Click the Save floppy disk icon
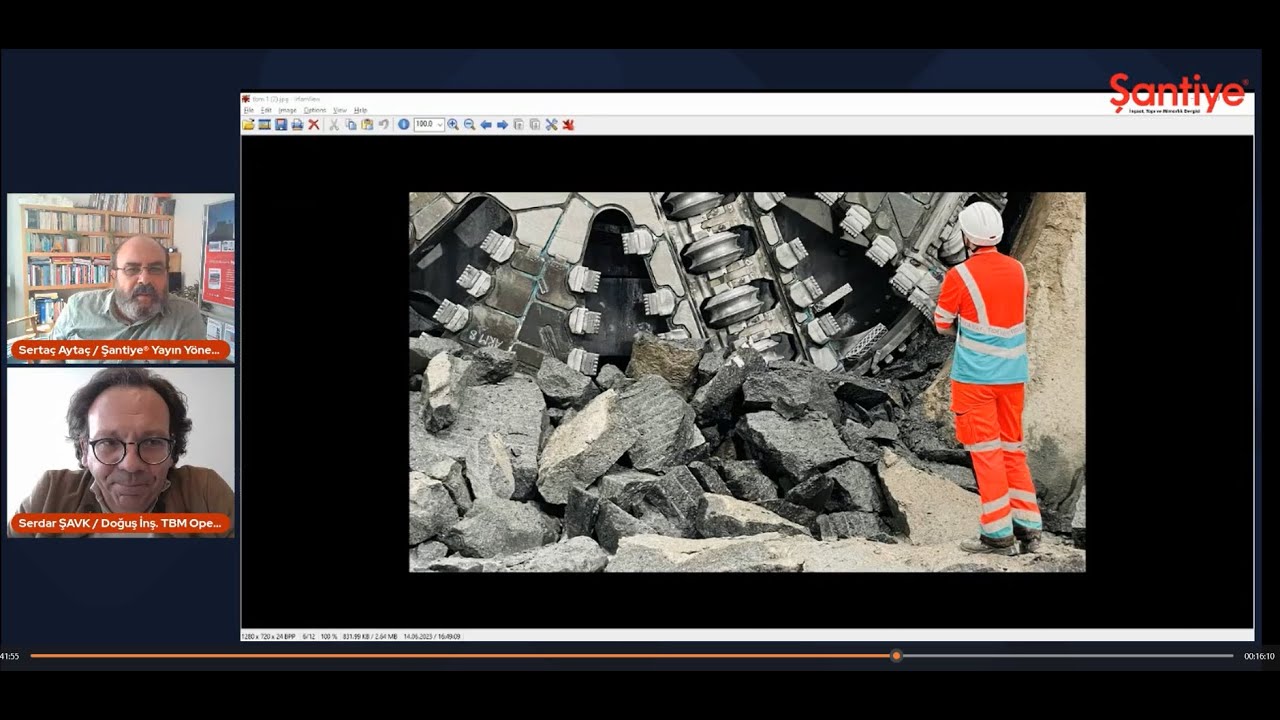This screenshot has width=1280, height=720. (281, 125)
